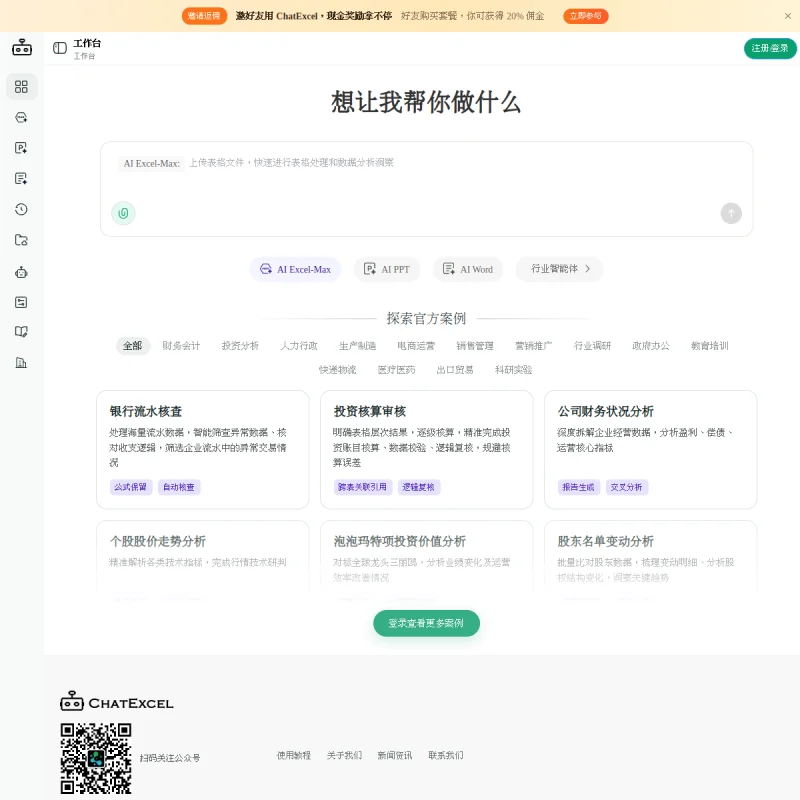
Task: Open the 关于我们 footer link
Action: click(x=344, y=756)
